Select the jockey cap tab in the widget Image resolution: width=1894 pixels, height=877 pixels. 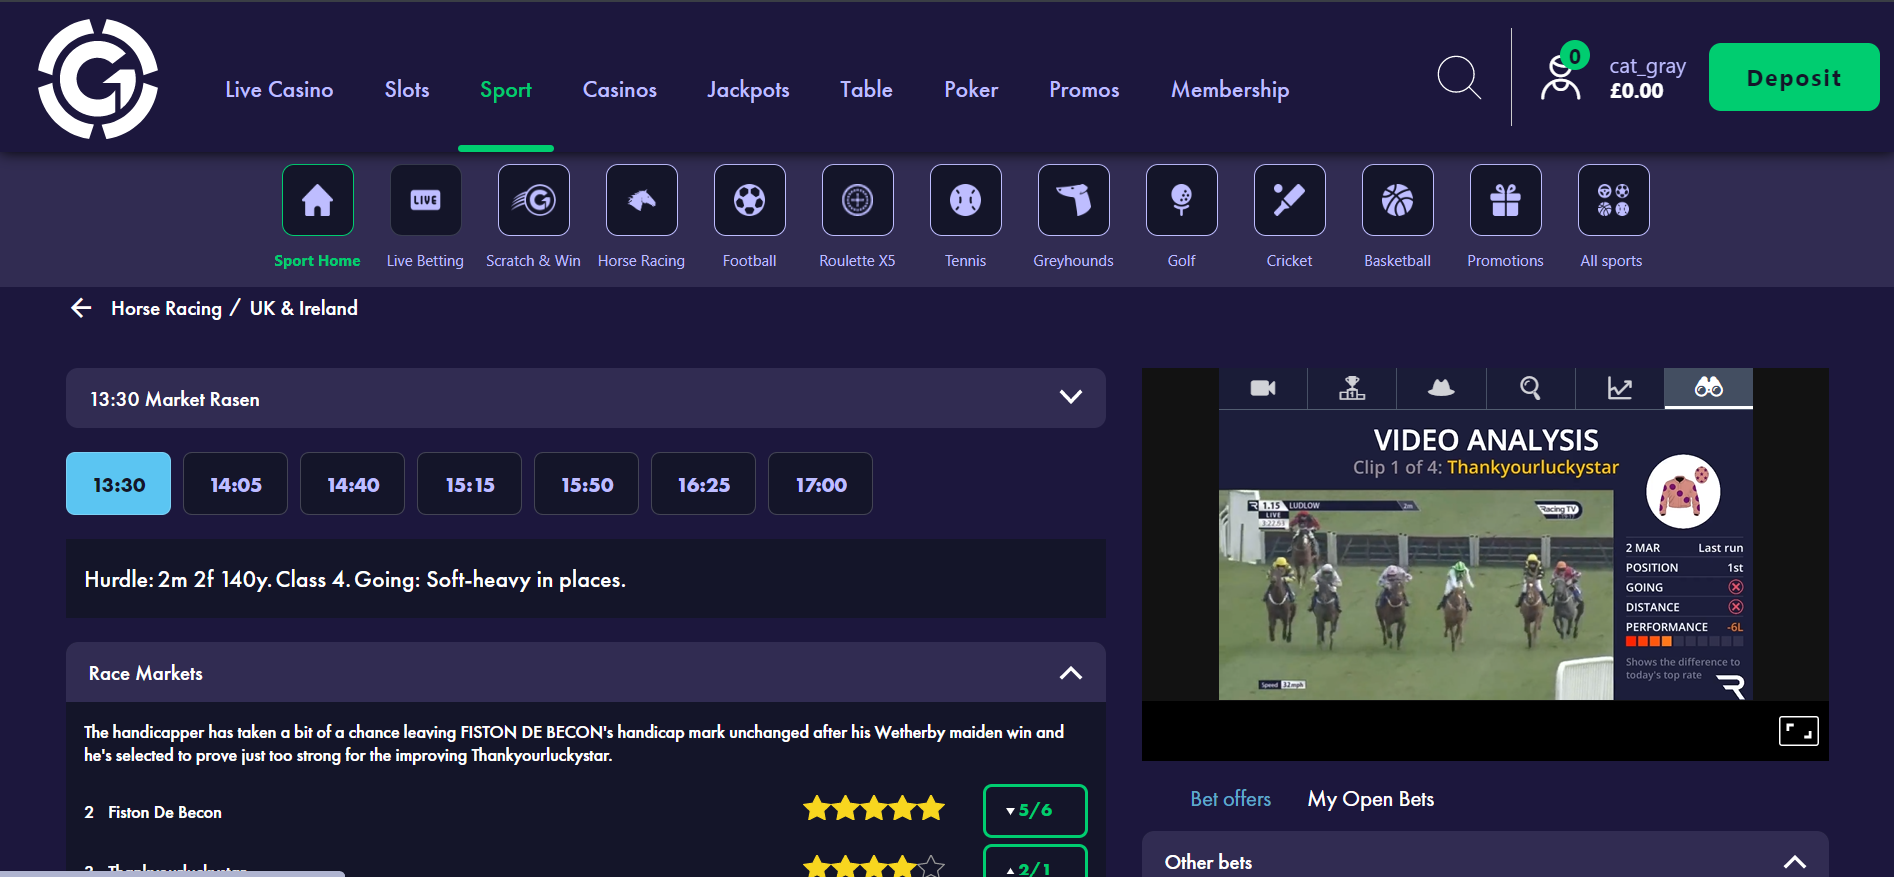coord(1441,388)
